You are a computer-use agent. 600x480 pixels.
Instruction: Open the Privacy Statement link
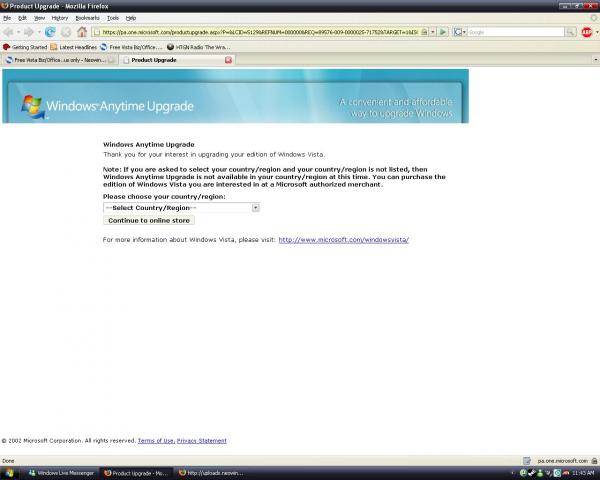click(x=202, y=441)
